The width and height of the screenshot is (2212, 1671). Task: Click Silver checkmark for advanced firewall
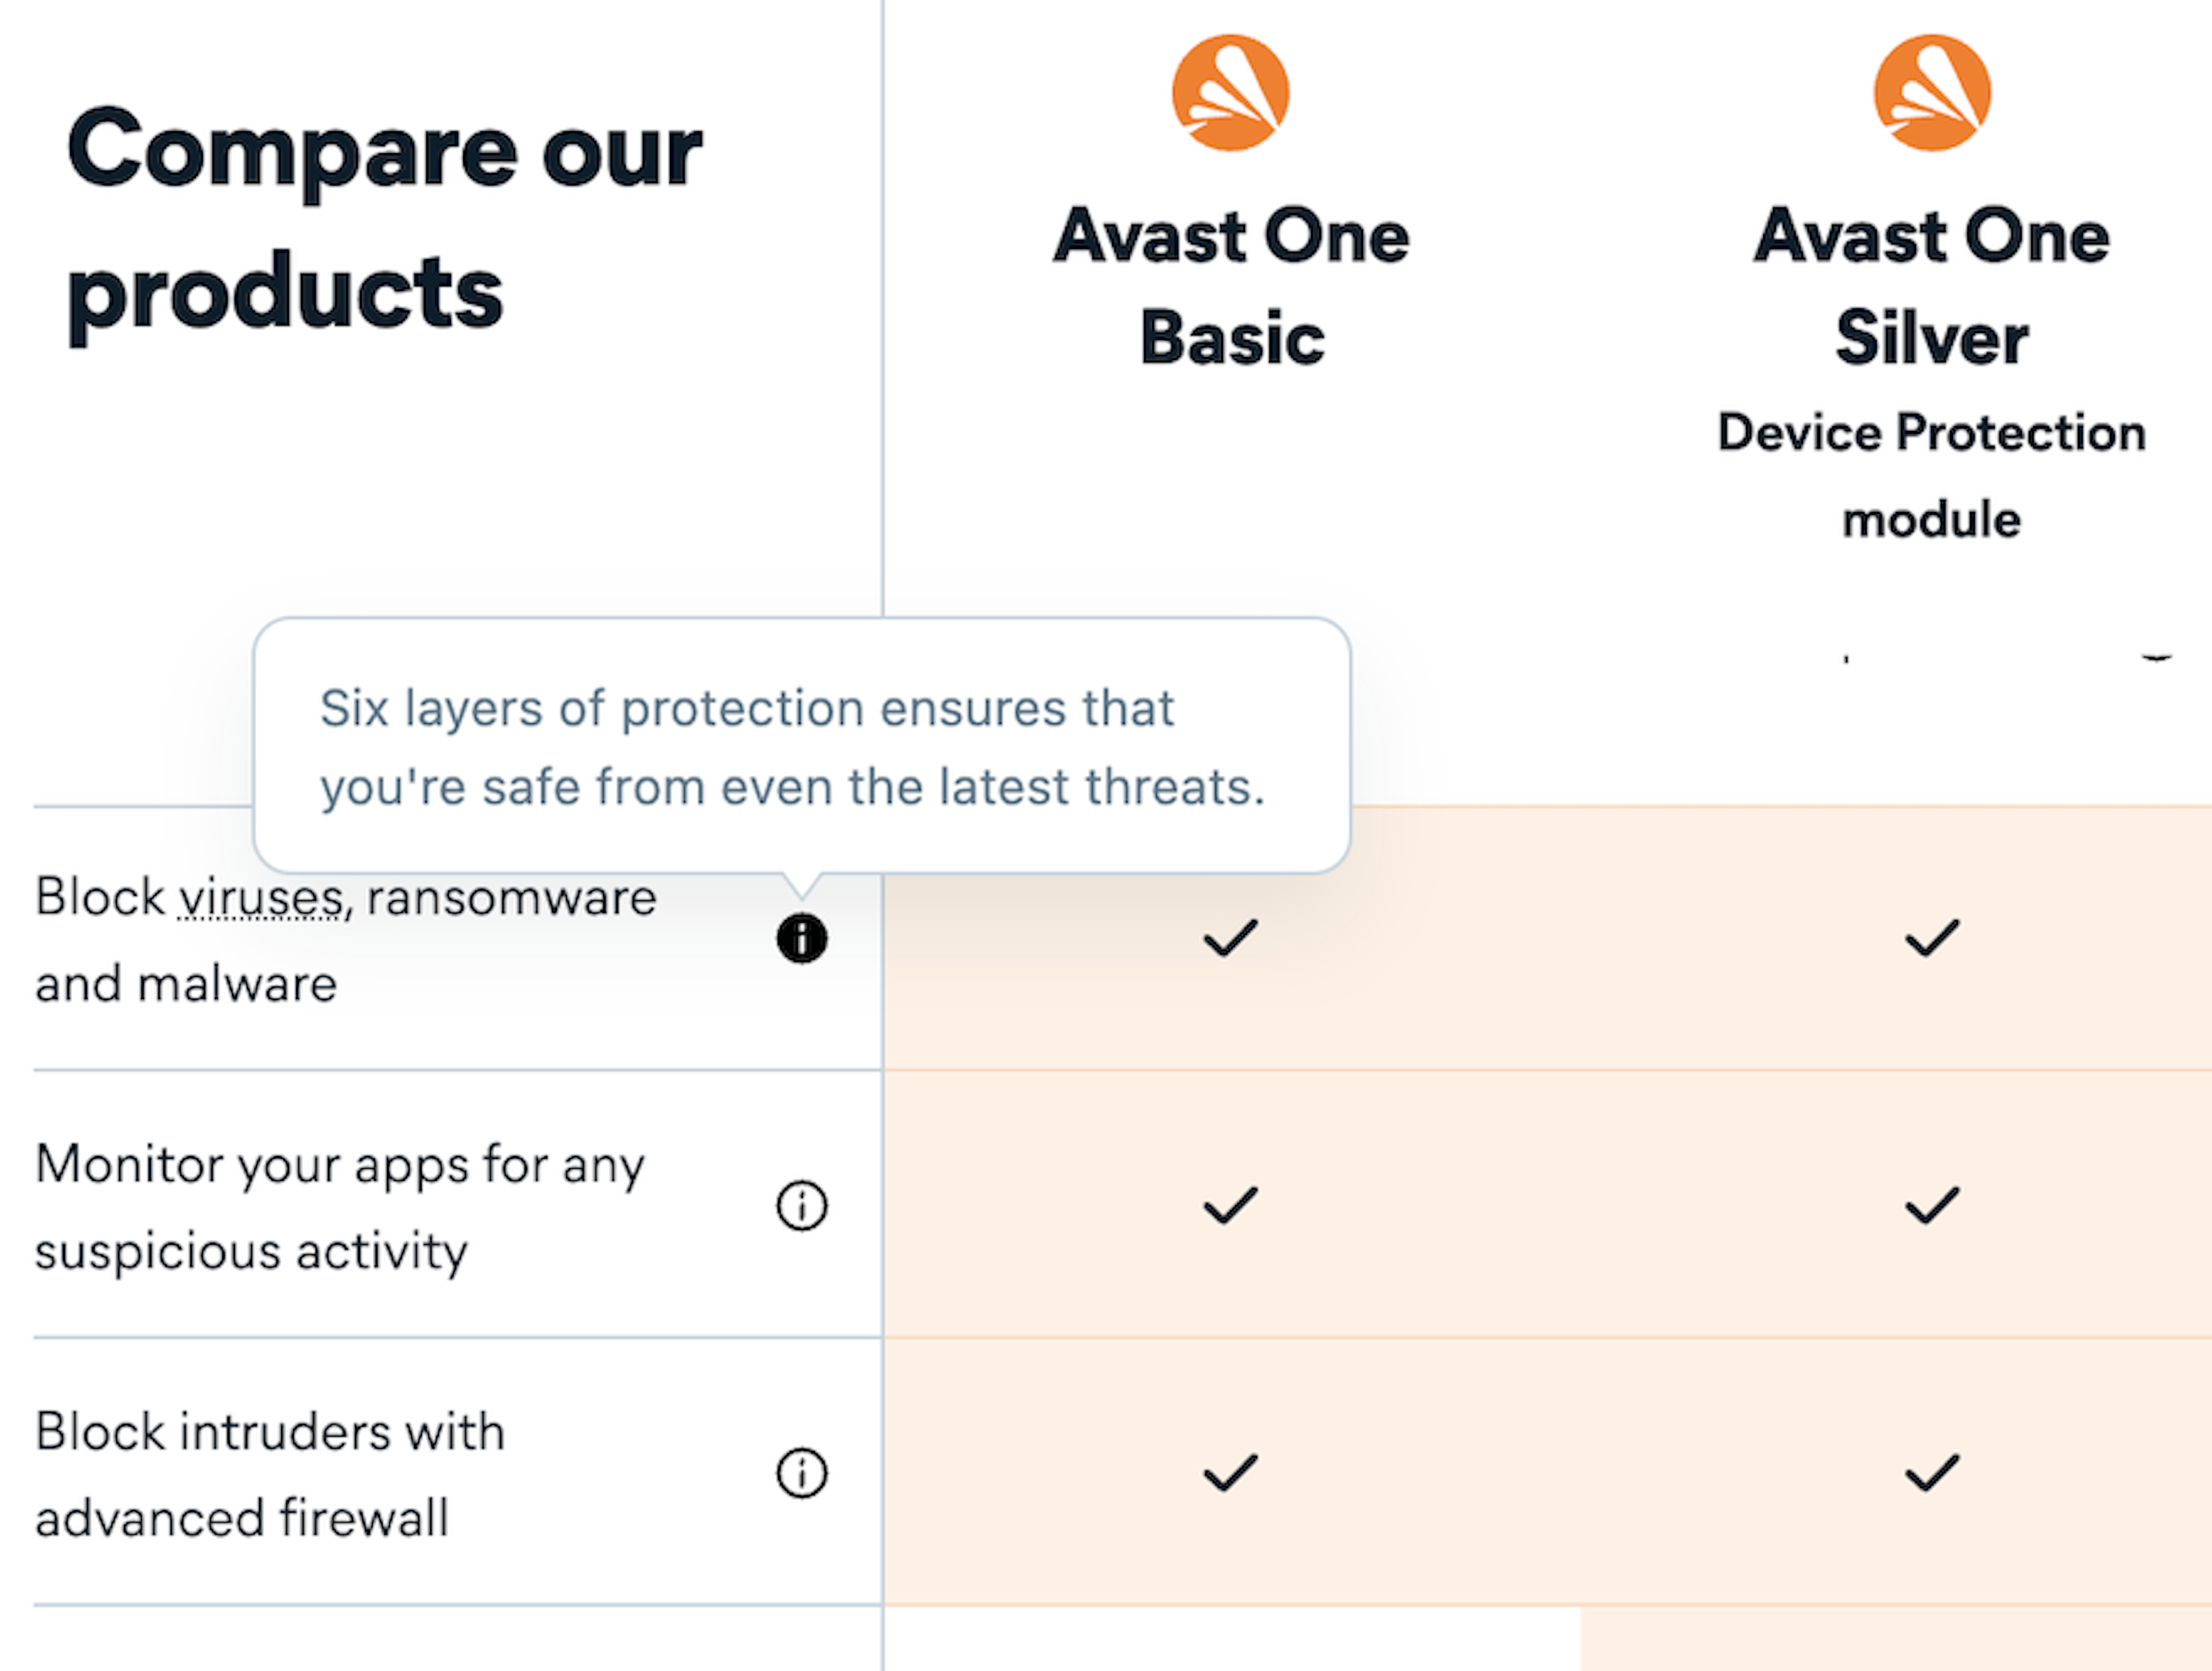tap(1932, 1472)
